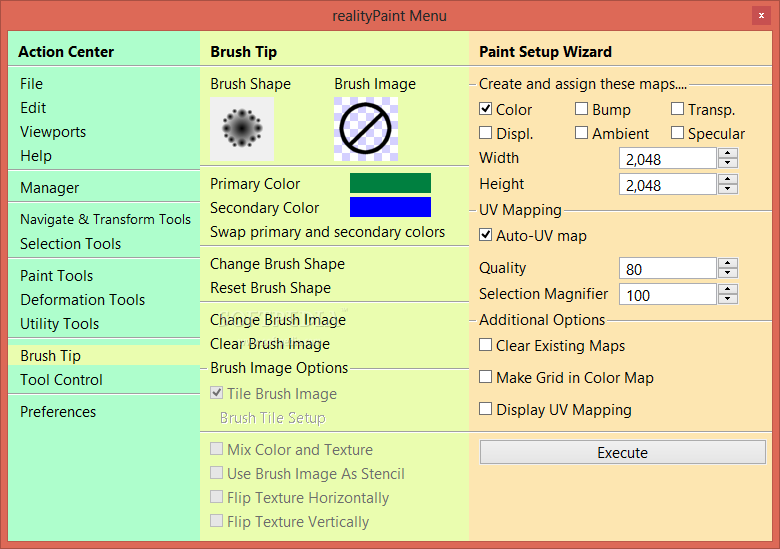Select Change Brush Shape
Image resolution: width=780 pixels, height=549 pixels.
click(x=277, y=264)
